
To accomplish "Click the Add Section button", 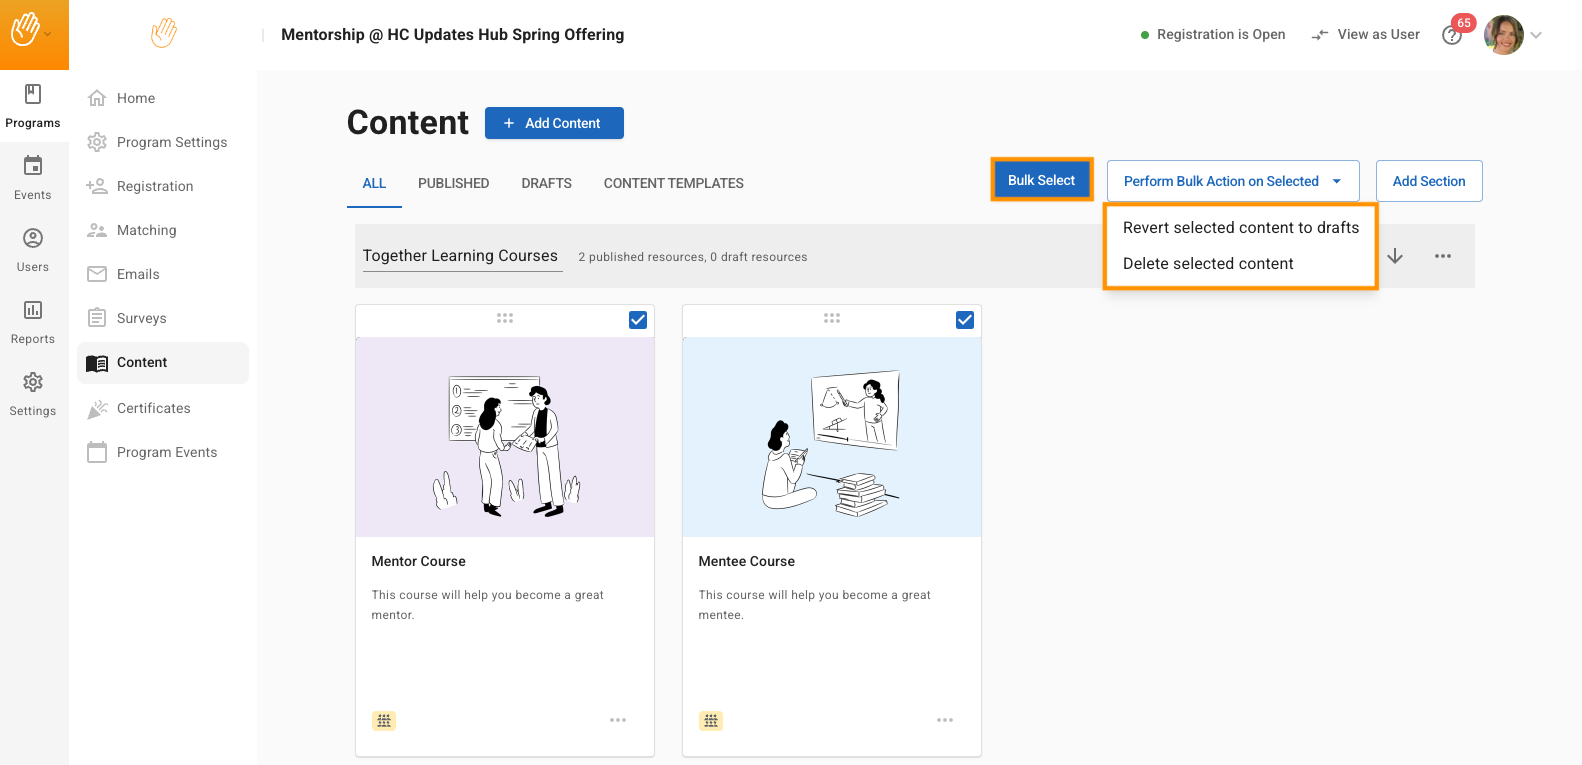I will (1428, 181).
